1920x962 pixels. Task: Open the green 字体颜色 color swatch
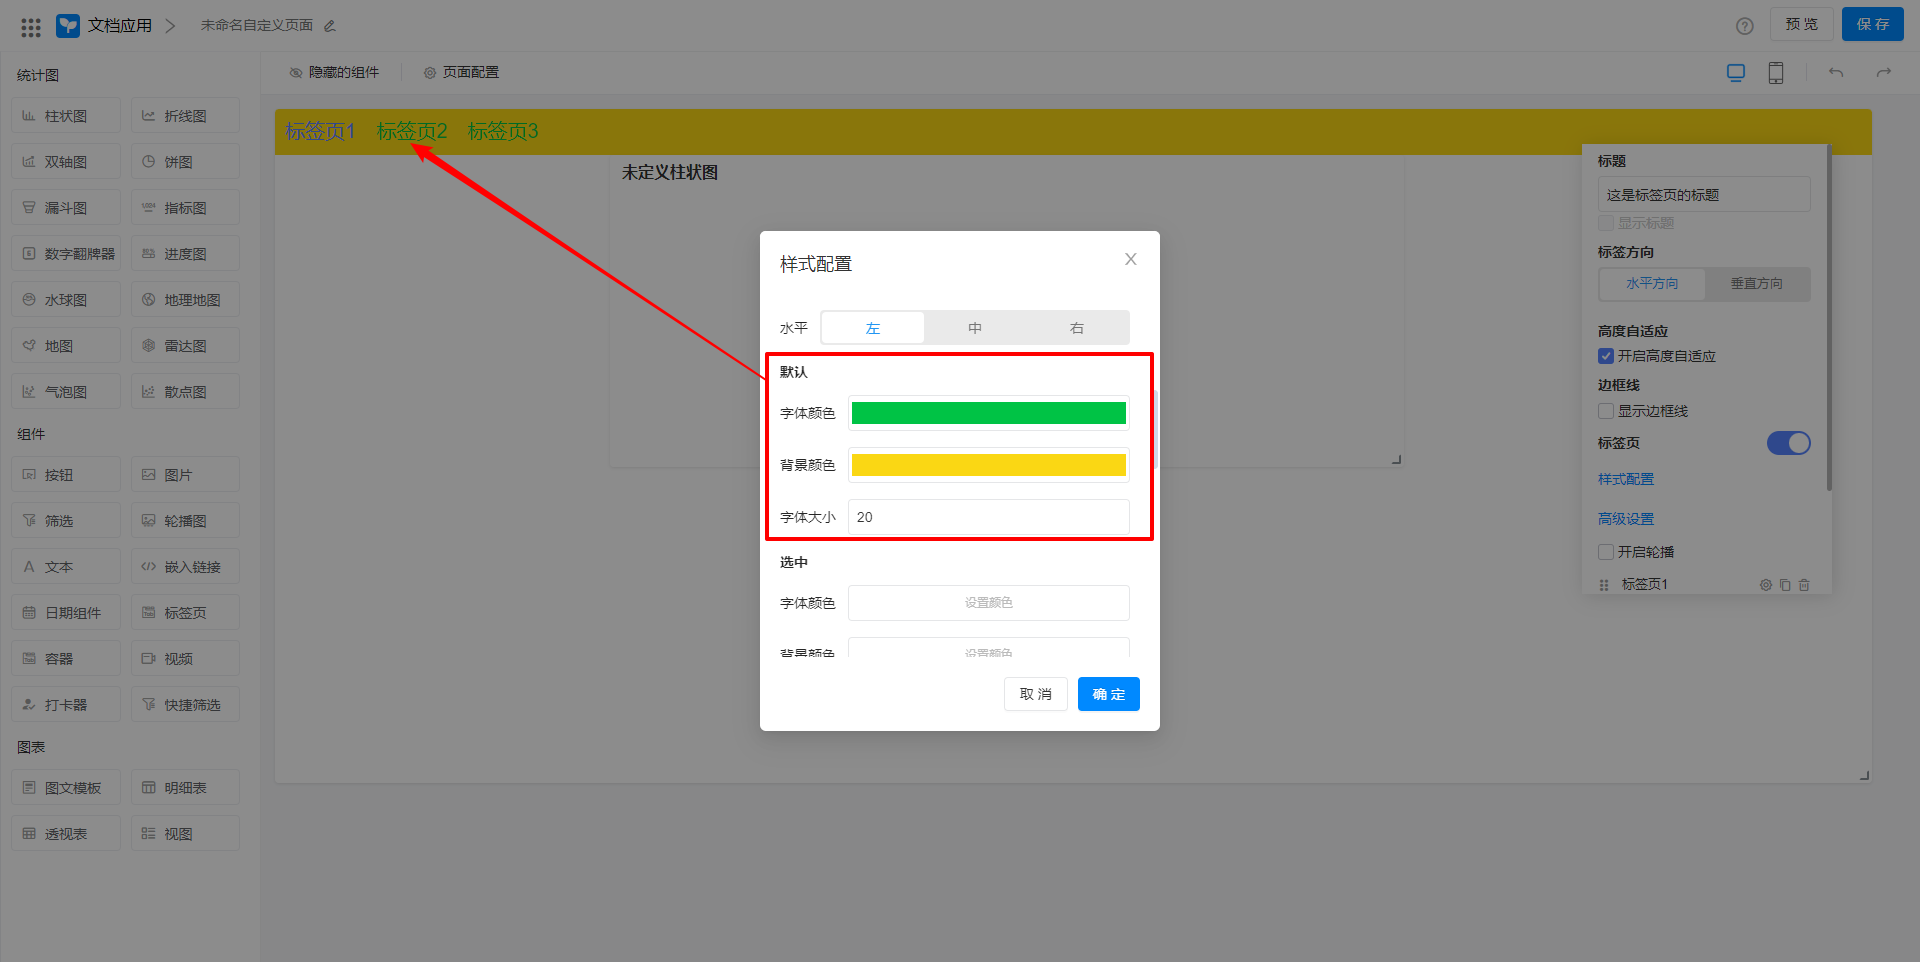click(x=988, y=413)
